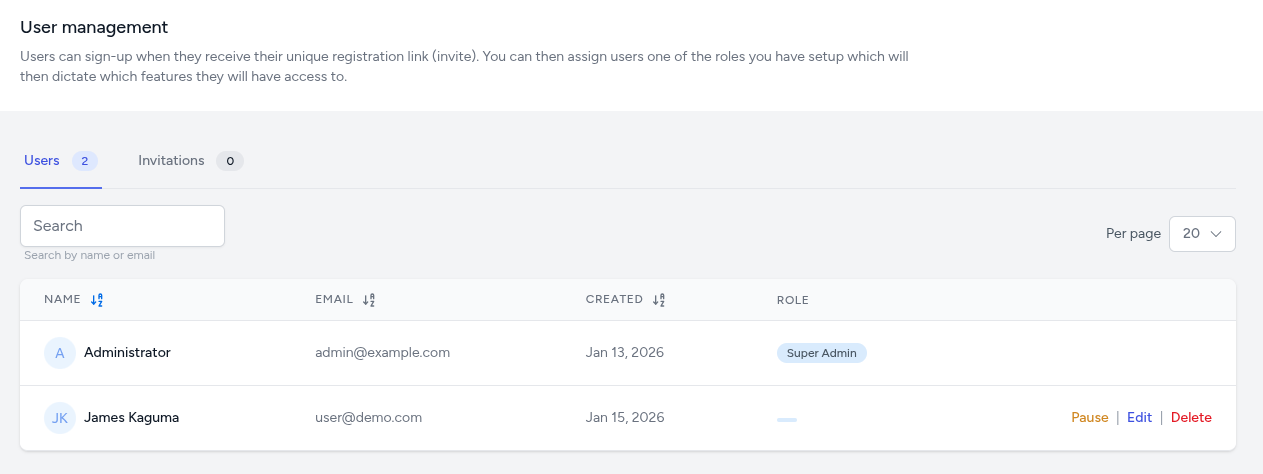The height and width of the screenshot is (474, 1263).
Task: Click the James Kaguma name
Action: [x=131, y=418]
